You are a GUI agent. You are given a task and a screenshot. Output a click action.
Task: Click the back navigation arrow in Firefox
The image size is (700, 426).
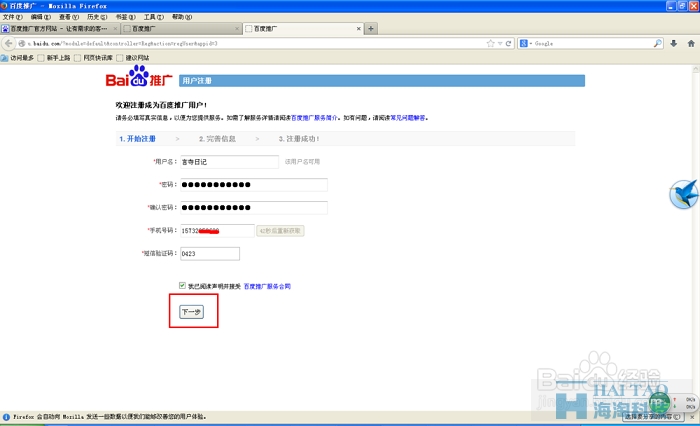coord(8,44)
